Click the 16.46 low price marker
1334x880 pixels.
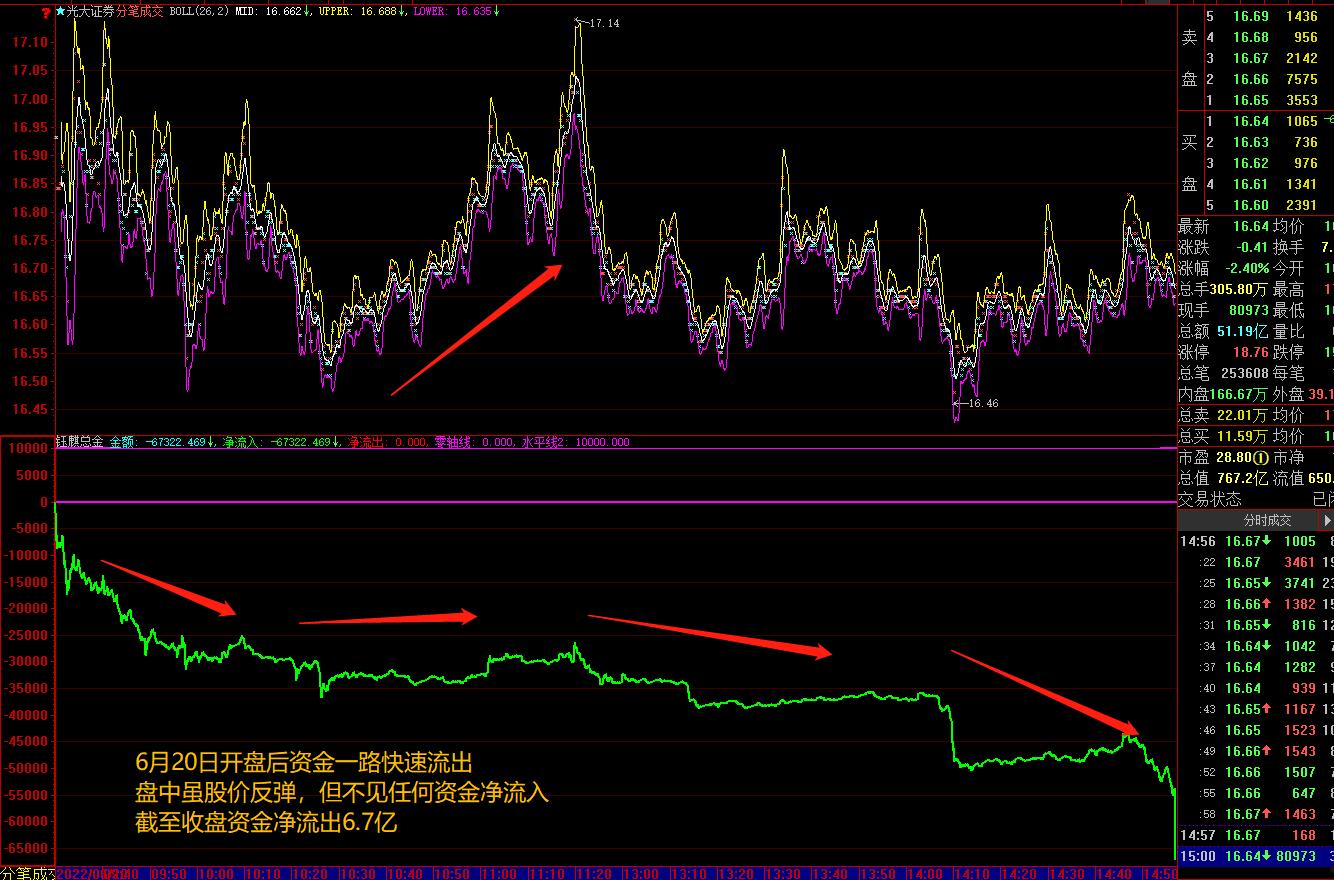point(984,403)
